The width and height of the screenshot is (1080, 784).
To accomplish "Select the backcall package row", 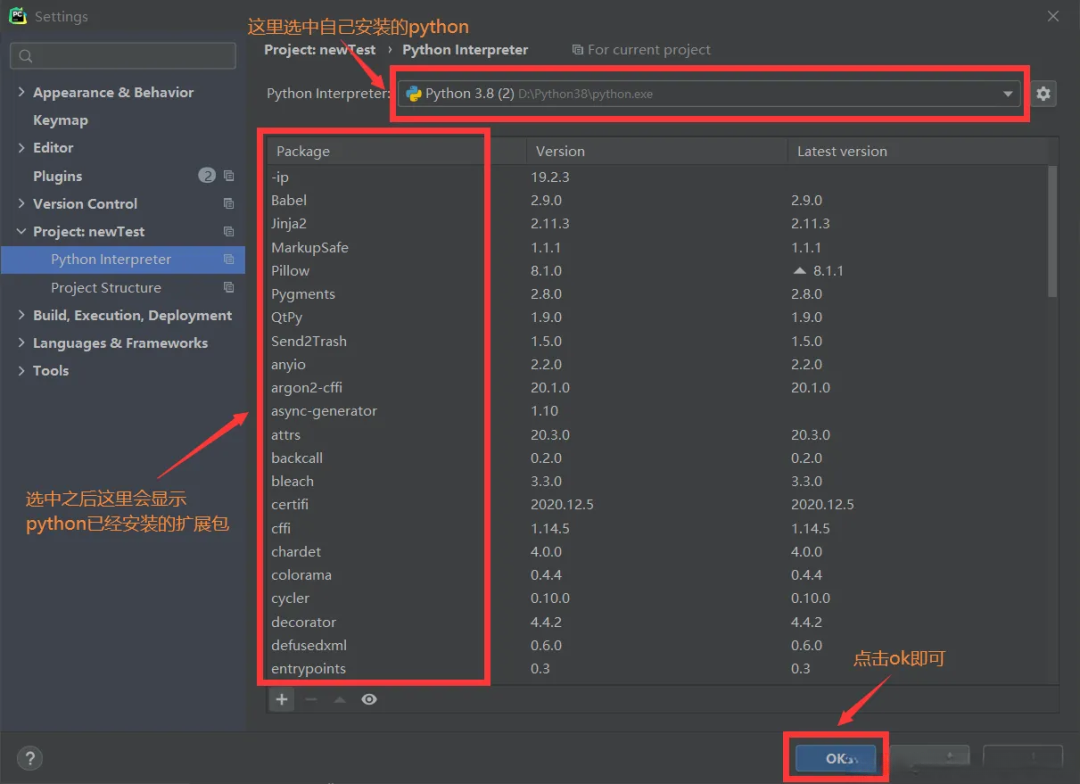I will (x=657, y=457).
